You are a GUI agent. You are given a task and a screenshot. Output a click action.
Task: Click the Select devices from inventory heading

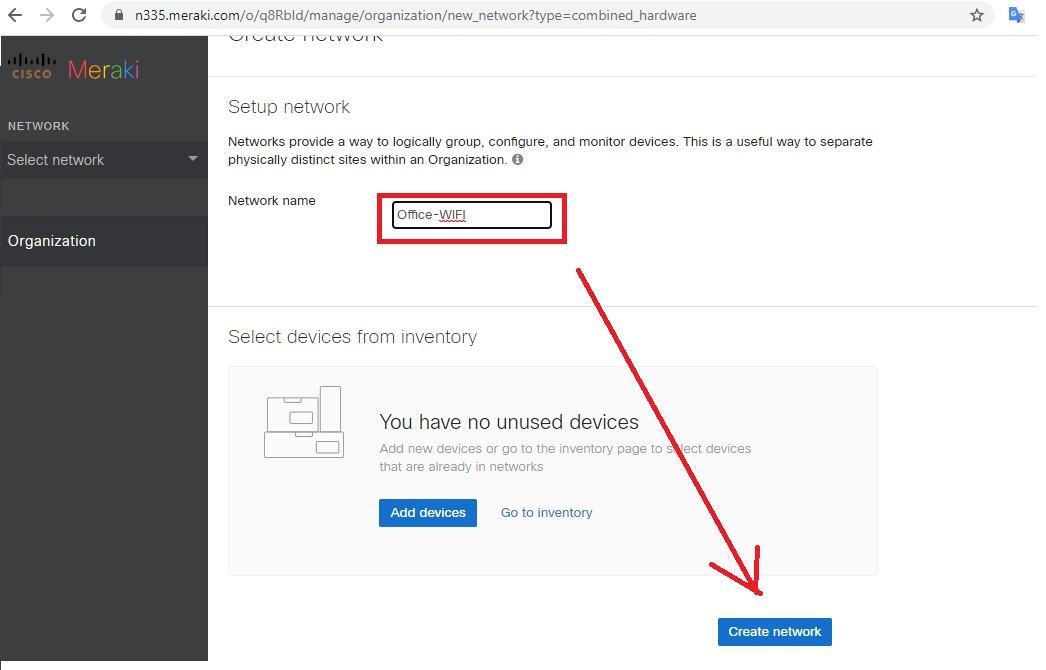click(352, 337)
